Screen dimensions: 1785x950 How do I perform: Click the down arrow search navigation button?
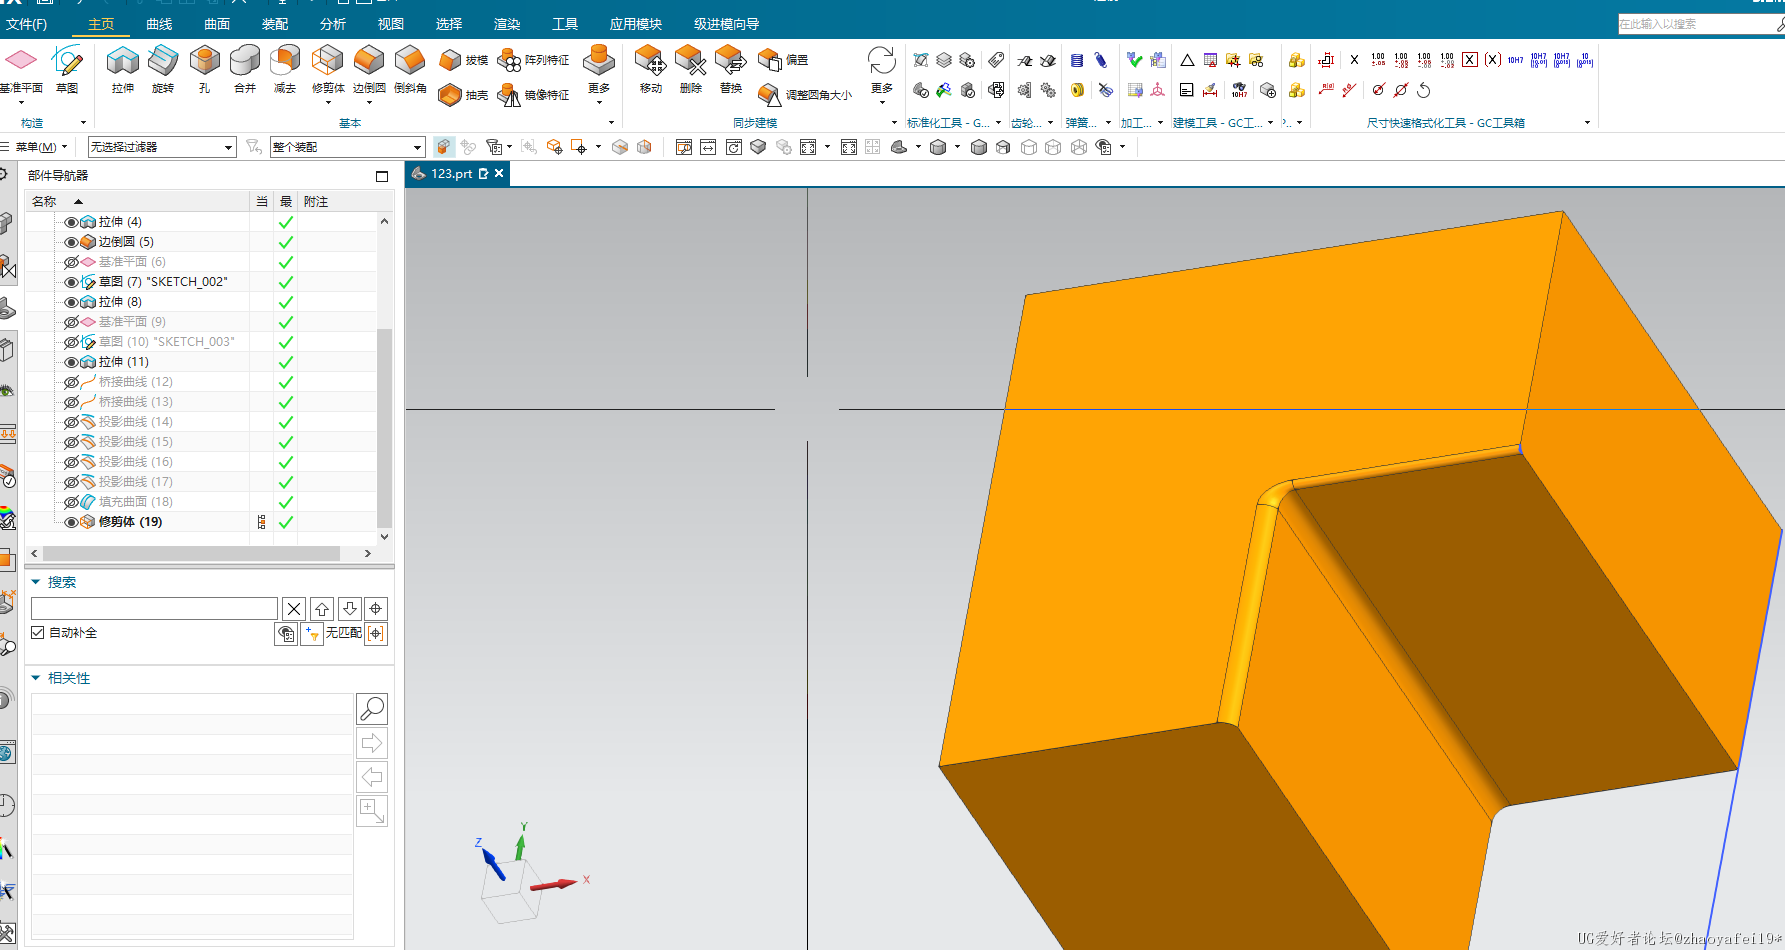tap(349, 608)
